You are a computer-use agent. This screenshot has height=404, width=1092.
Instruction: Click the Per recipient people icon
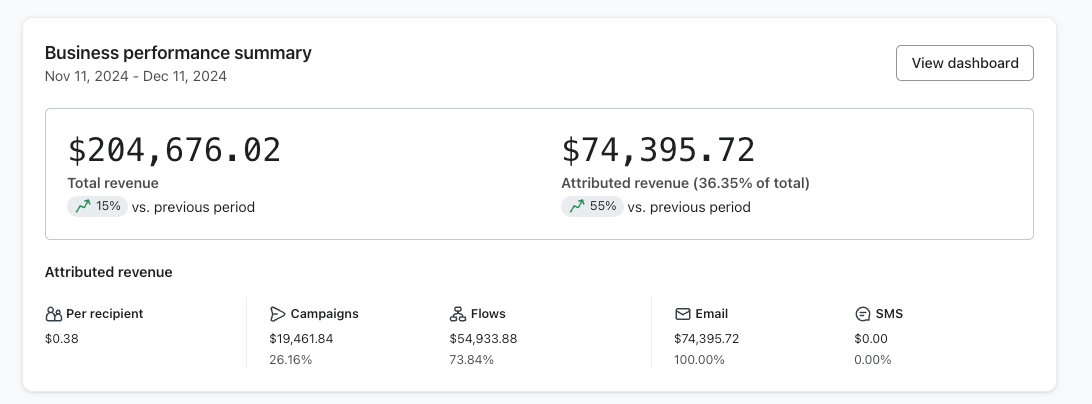click(54, 314)
